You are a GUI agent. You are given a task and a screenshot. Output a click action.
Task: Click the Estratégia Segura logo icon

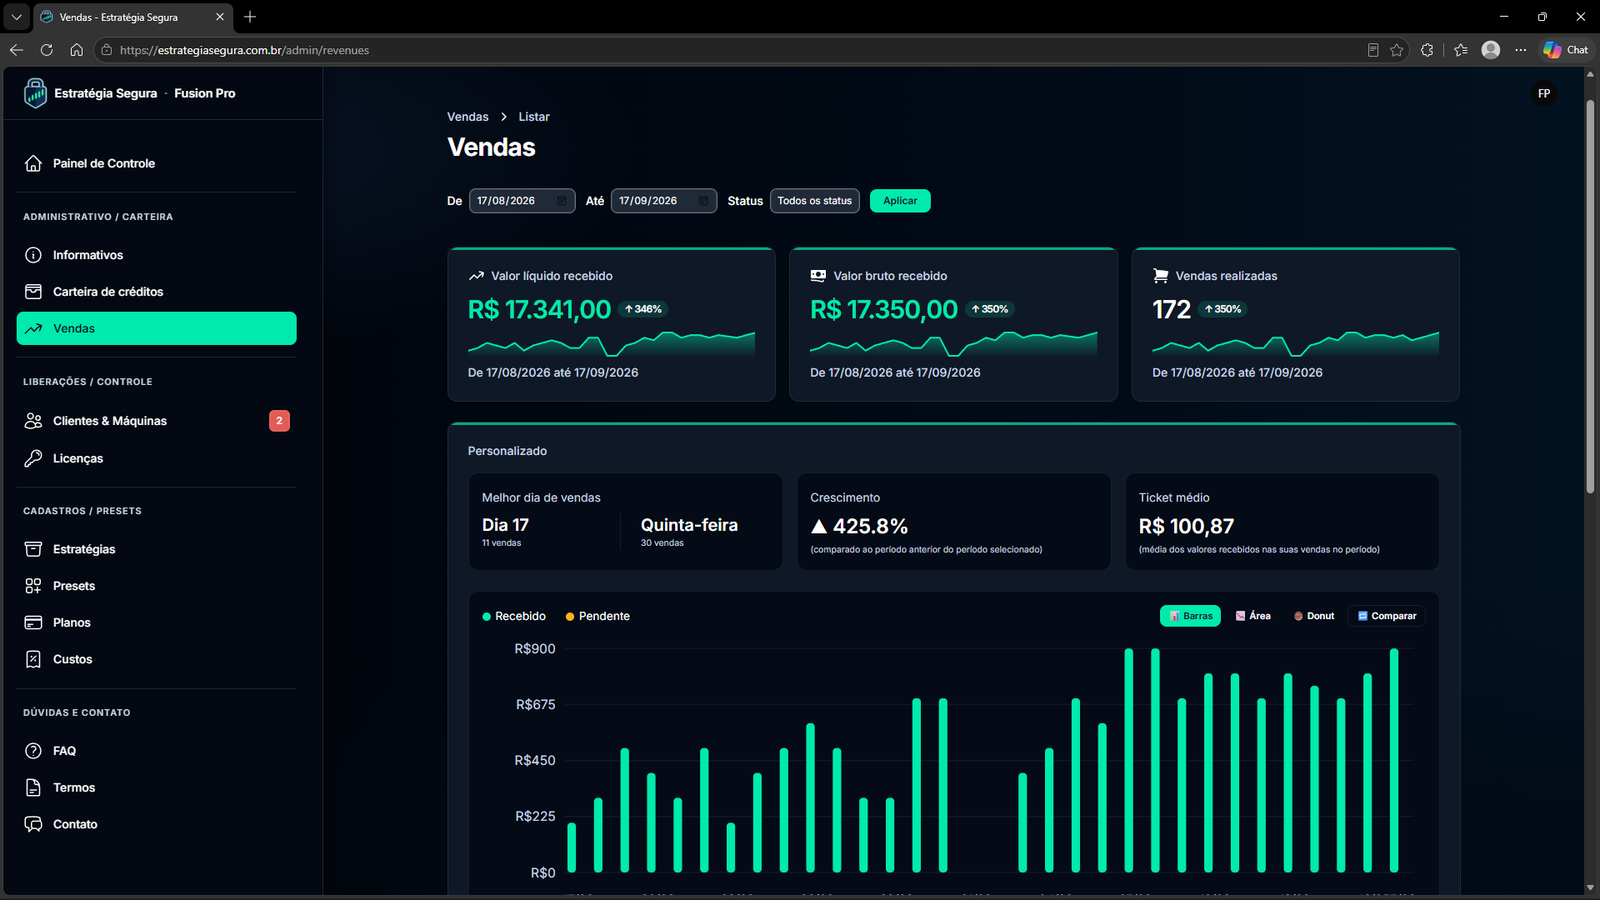coord(35,93)
